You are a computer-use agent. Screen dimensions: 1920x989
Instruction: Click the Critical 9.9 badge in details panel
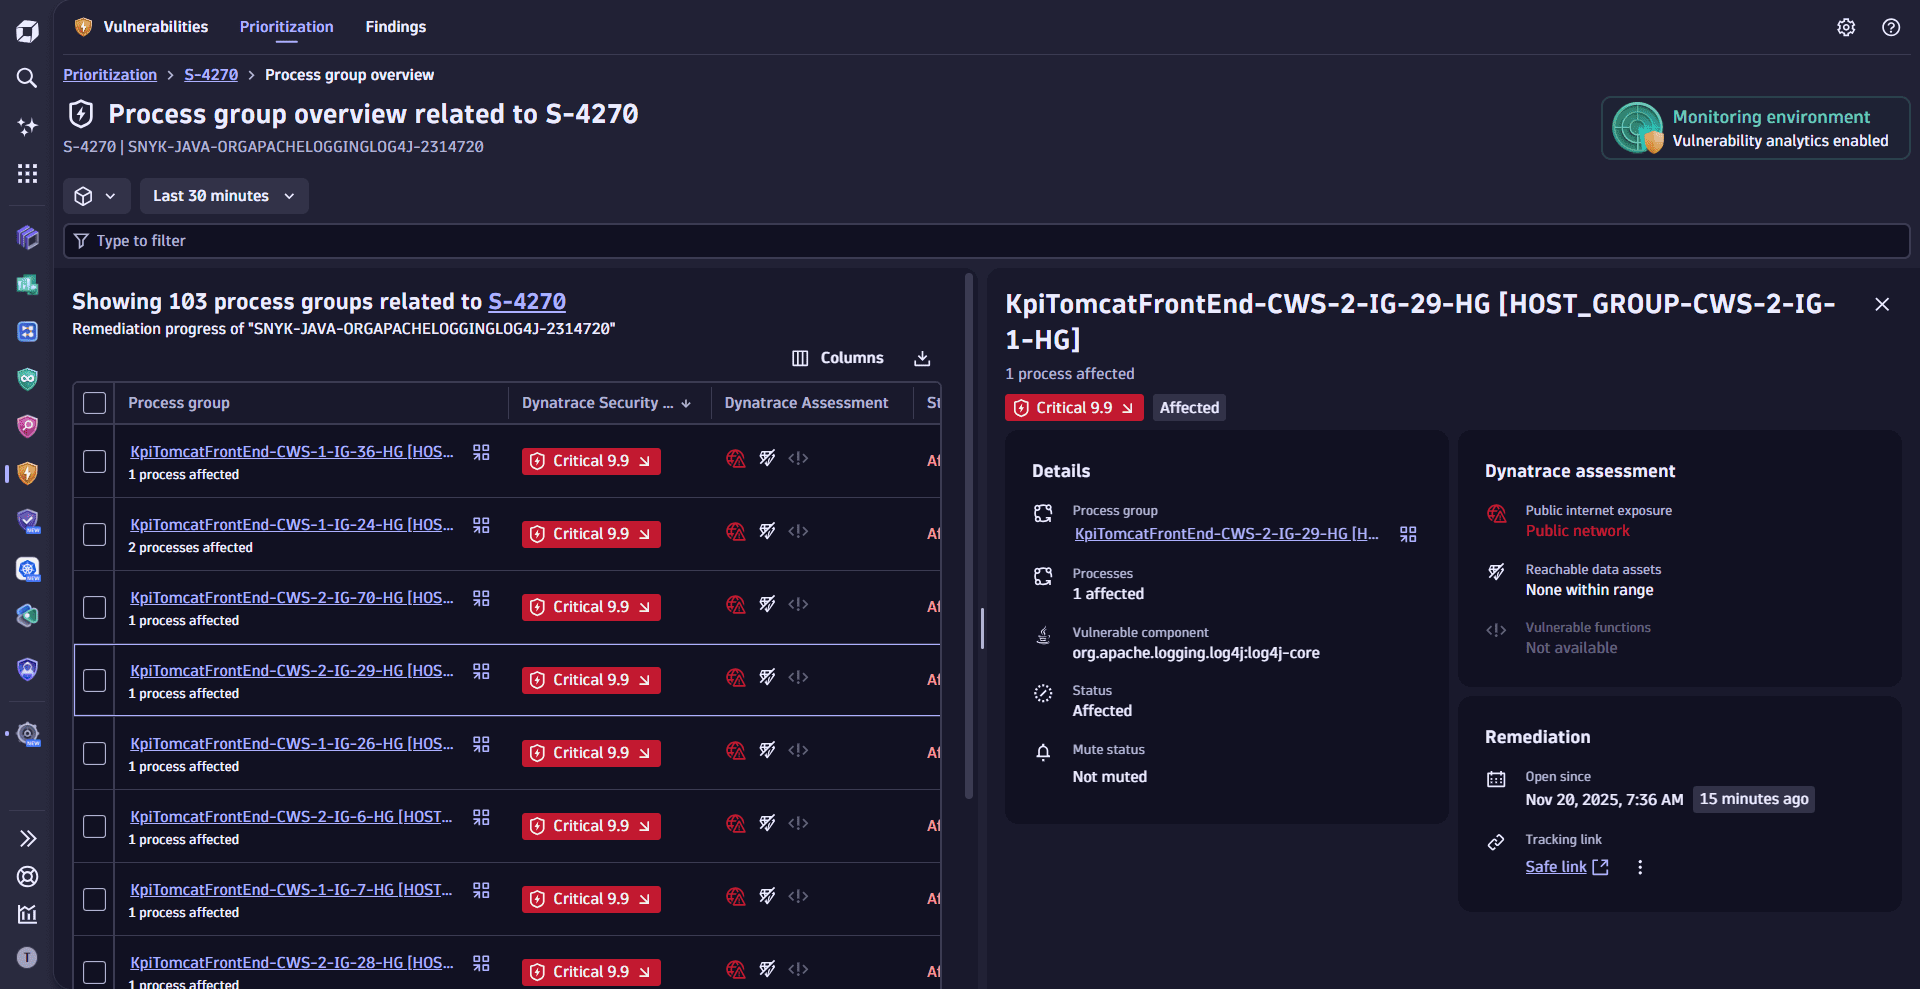tap(1073, 408)
